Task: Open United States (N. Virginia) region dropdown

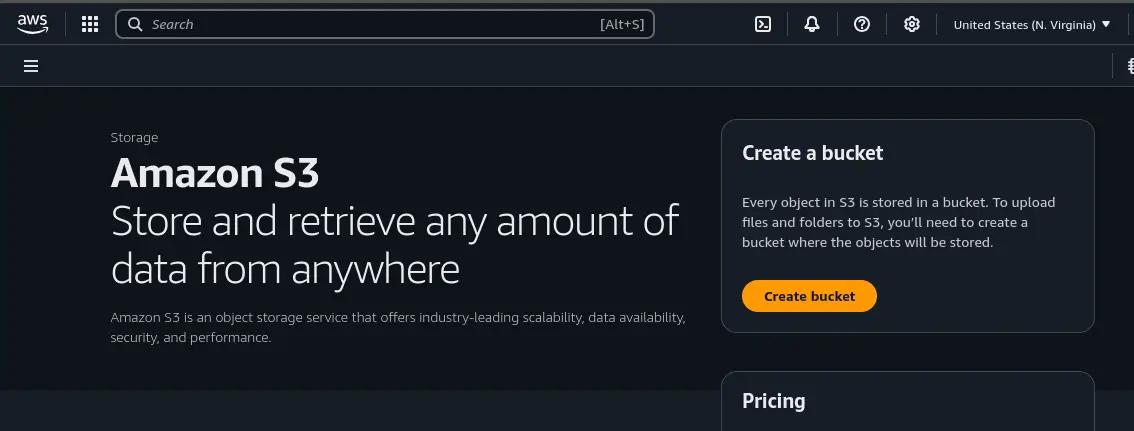Action: (1032, 24)
